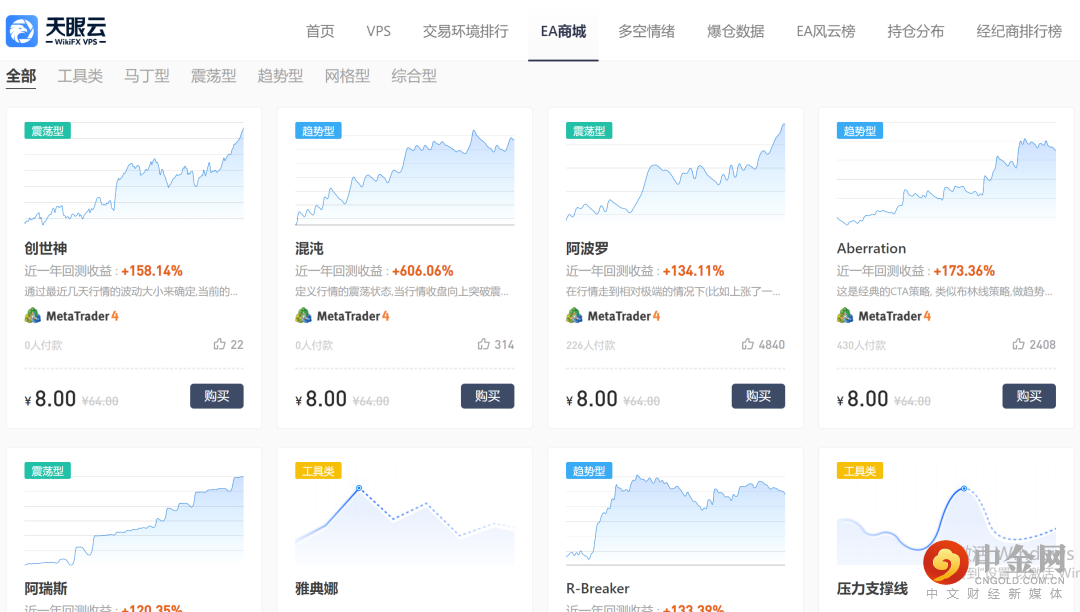Click the 购买 button on 创世神 card
This screenshot has width=1080, height=612.
pos(217,396)
